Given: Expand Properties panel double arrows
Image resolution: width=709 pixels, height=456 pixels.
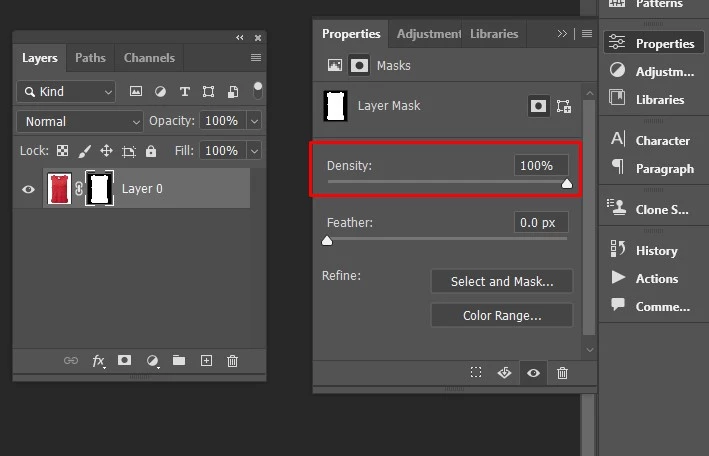Looking at the screenshot, I should pyautogui.click(x=562, y=34).
